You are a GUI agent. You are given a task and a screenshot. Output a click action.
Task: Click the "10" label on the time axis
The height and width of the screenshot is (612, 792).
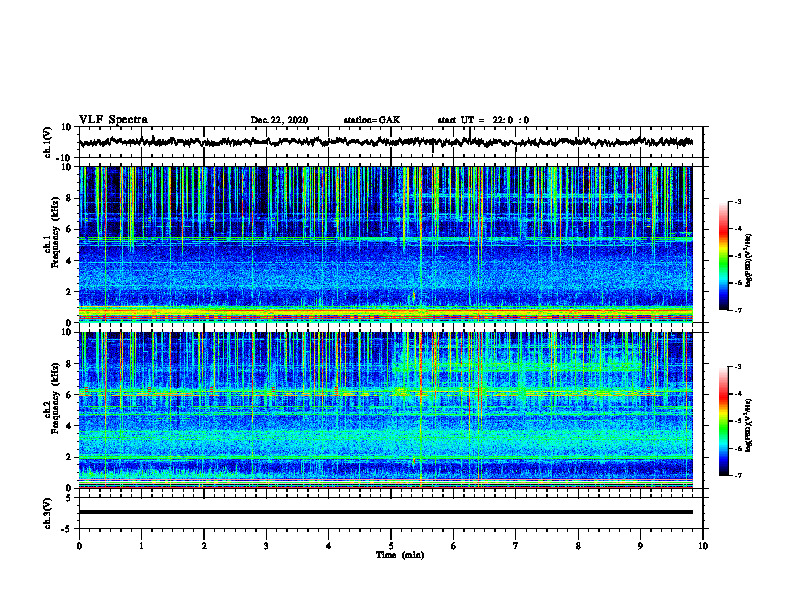703,546
